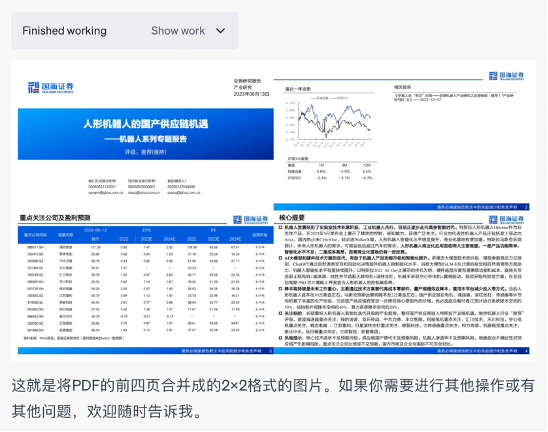Click the reply text starting 这就是将PDF
548x432 pixels.
point(273,398)
